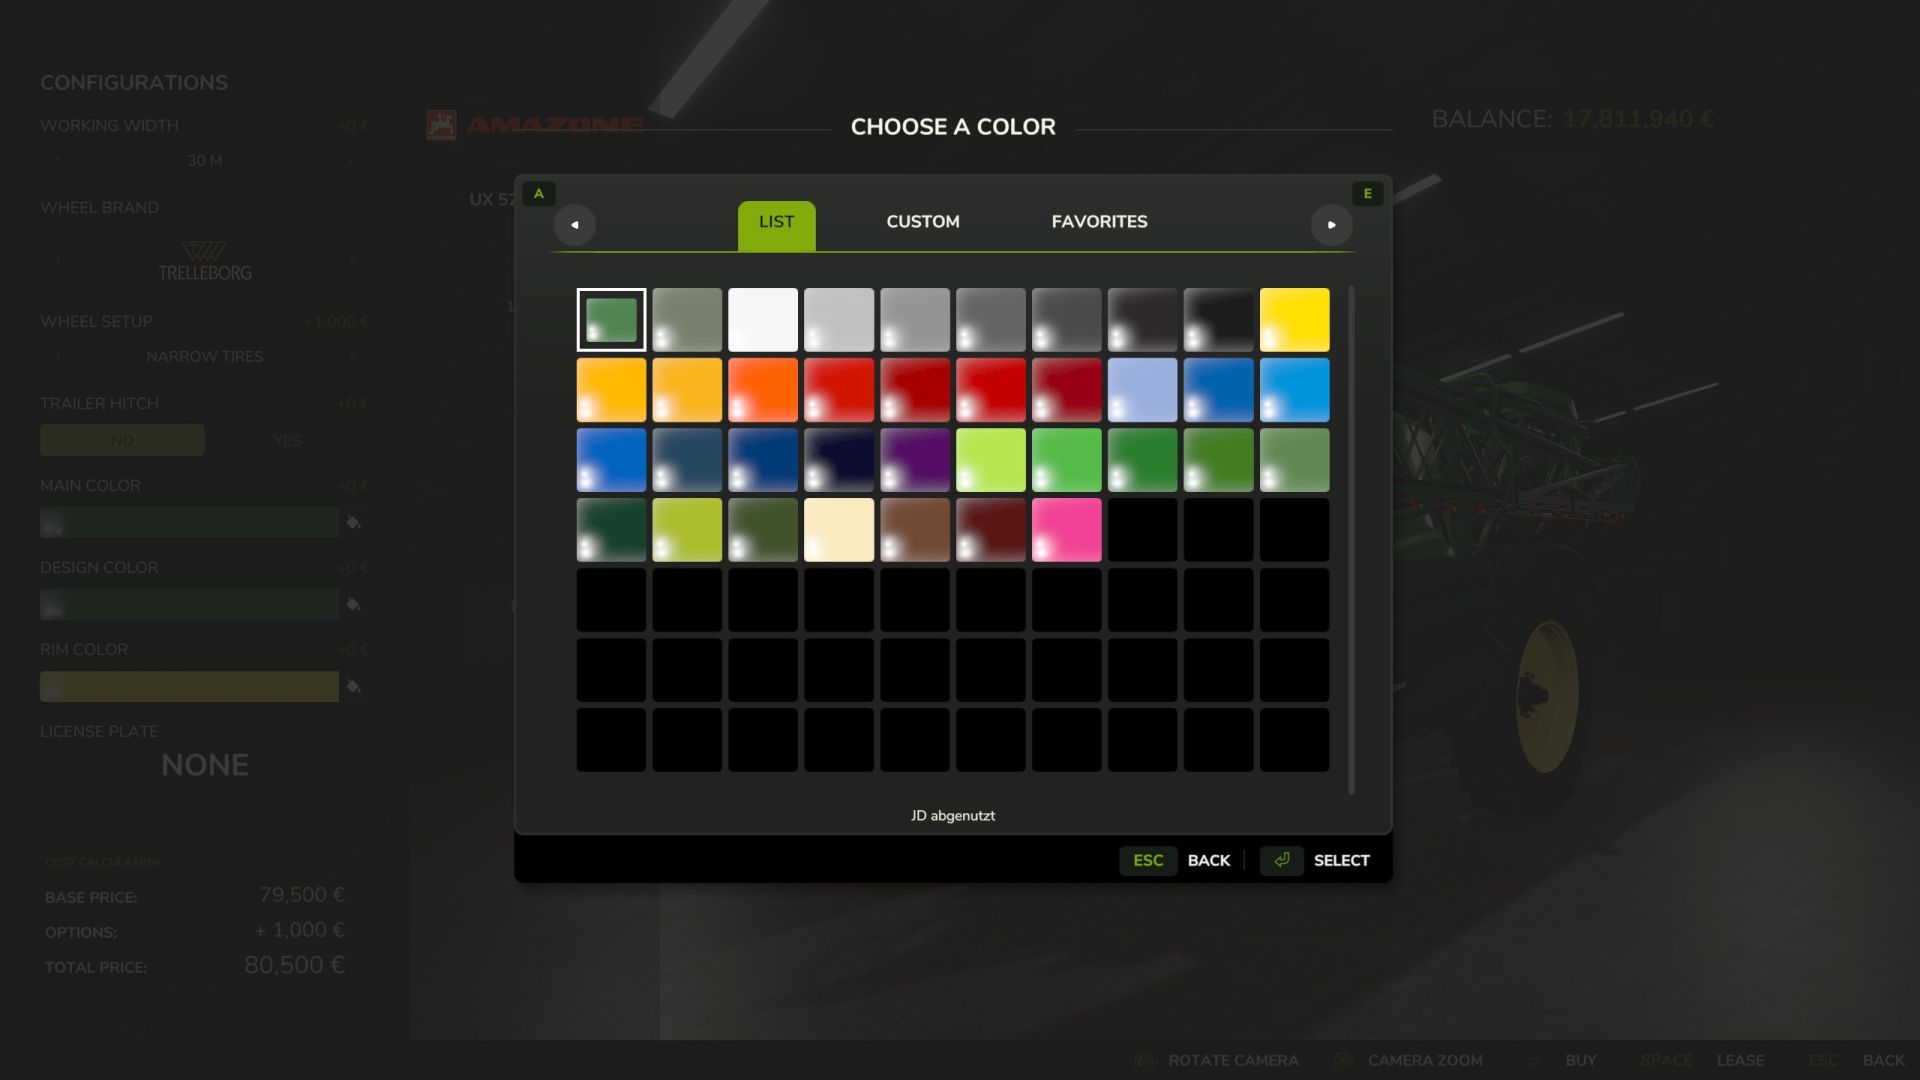Image resolution: width=1920 pixels, height=1080 pixels.
Task: Select the LIST tab
Action: pyautogui.click(x=776, y=222)
